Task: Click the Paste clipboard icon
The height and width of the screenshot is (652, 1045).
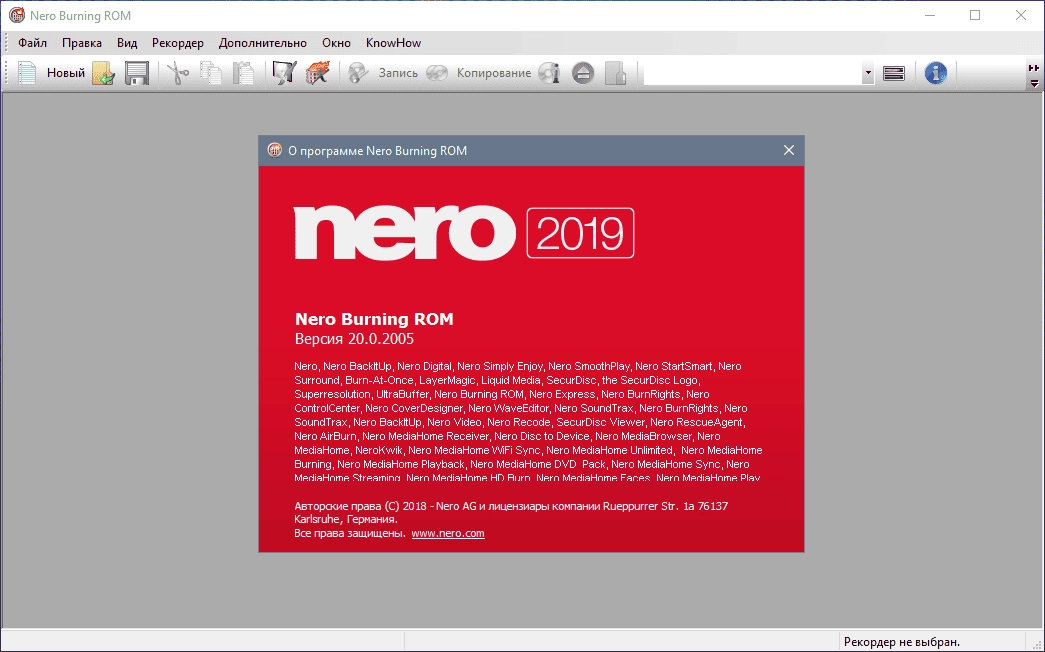Action: click(243, 73)
